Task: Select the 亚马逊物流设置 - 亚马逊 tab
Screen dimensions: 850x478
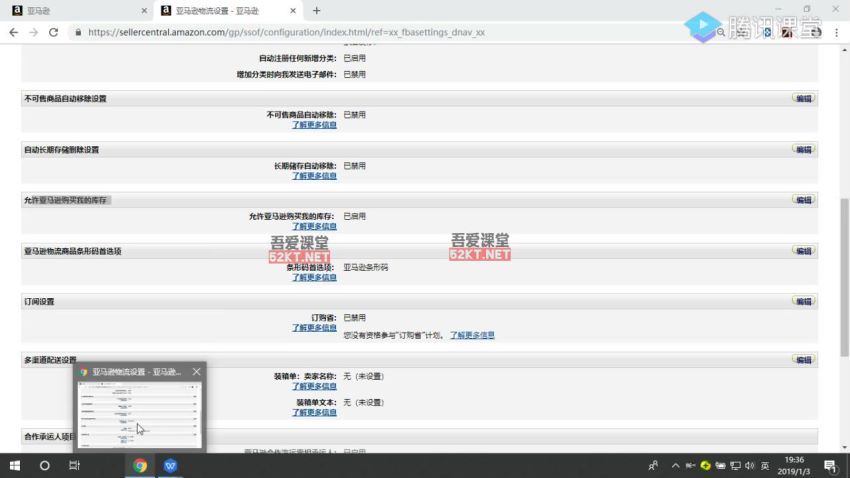Action: (228, 10)
